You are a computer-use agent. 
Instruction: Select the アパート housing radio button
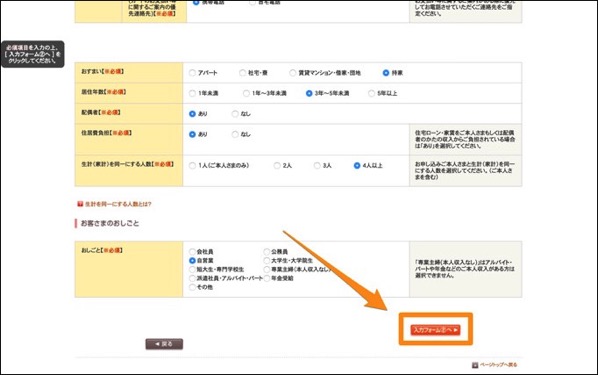pos(192,73)
